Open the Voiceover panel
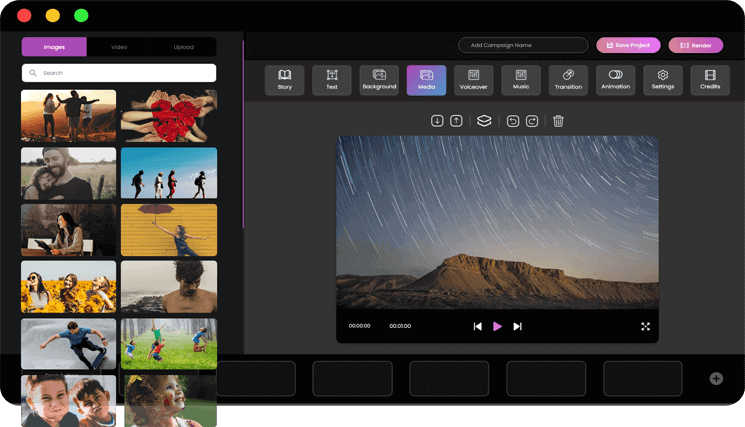 [473, 80]
